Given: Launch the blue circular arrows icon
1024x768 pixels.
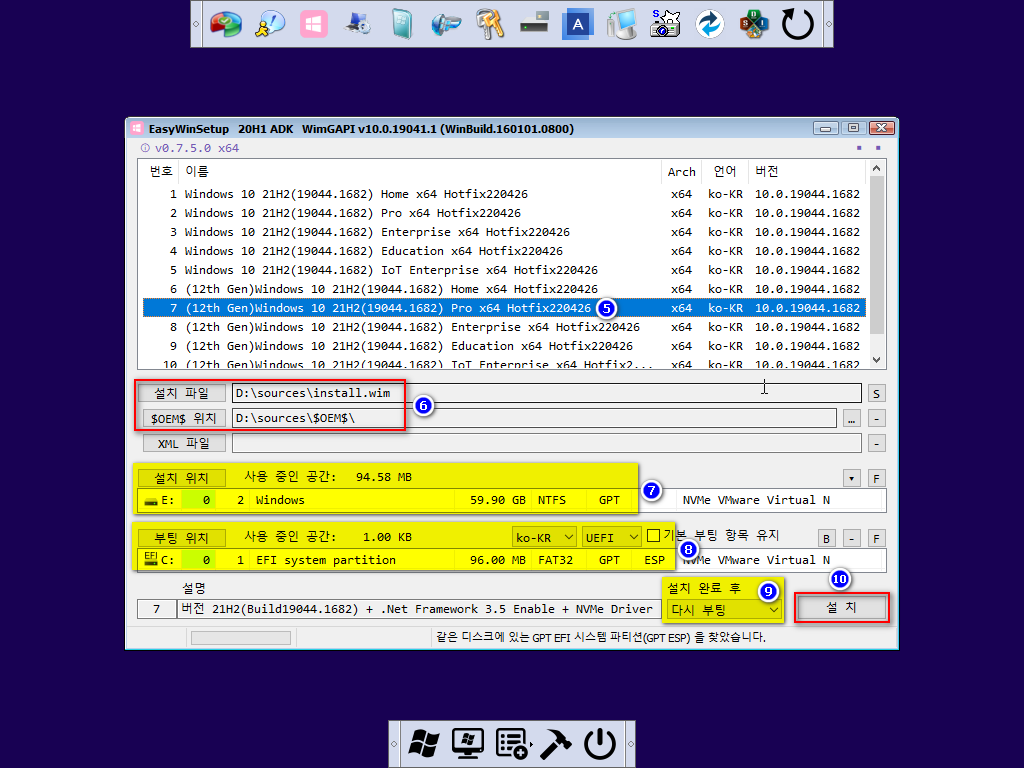Looking at the screenshot, I should tap(709, 24).
